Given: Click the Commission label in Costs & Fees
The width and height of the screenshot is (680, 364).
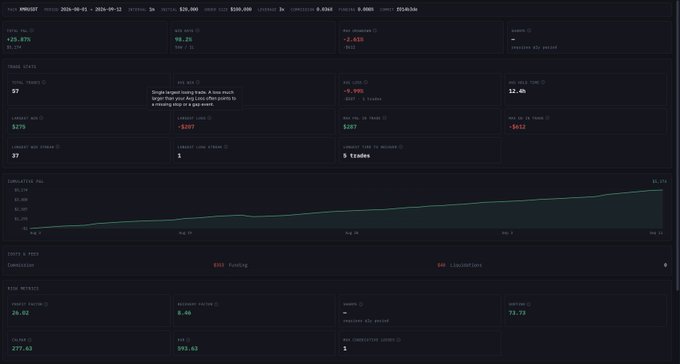Looking at the screenshot, I should (x=21, y=265).
